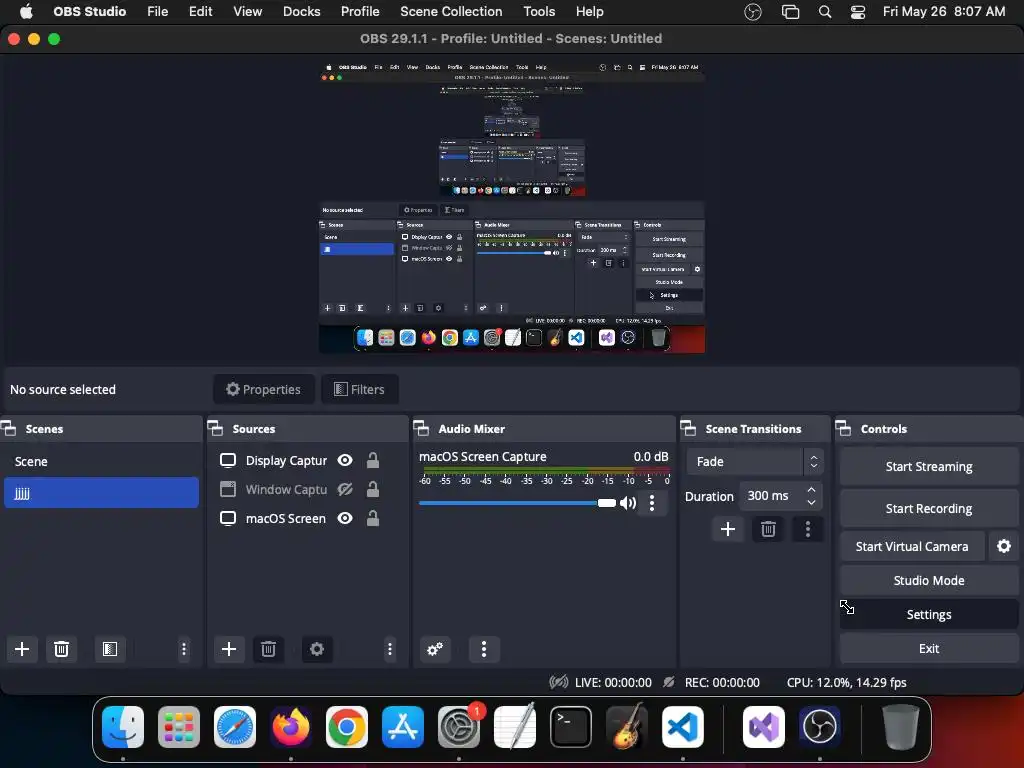Pop out the Sources dock icon

[216, 428]
